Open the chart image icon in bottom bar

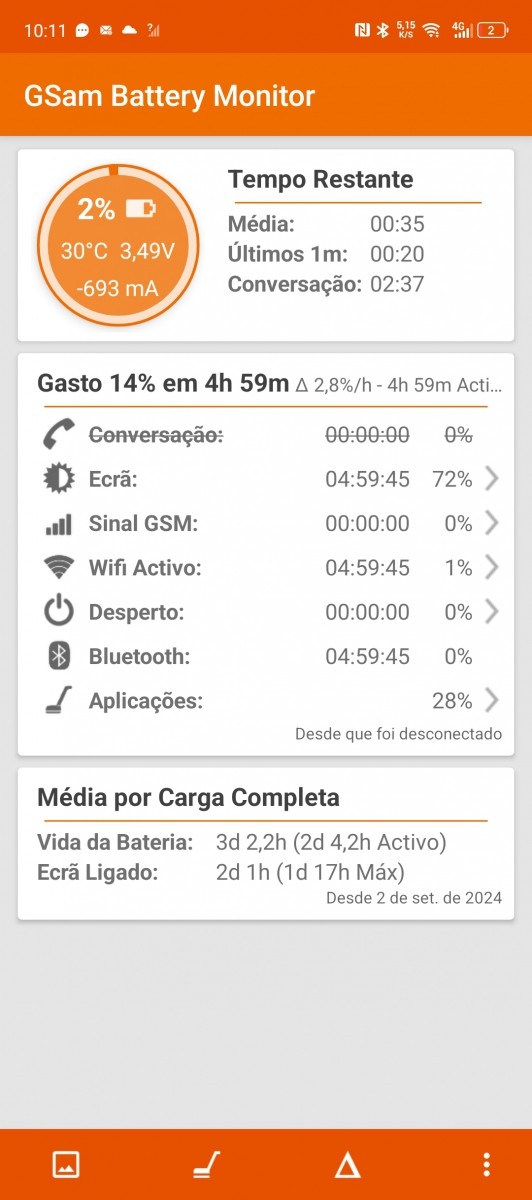tap(66, 1164)
